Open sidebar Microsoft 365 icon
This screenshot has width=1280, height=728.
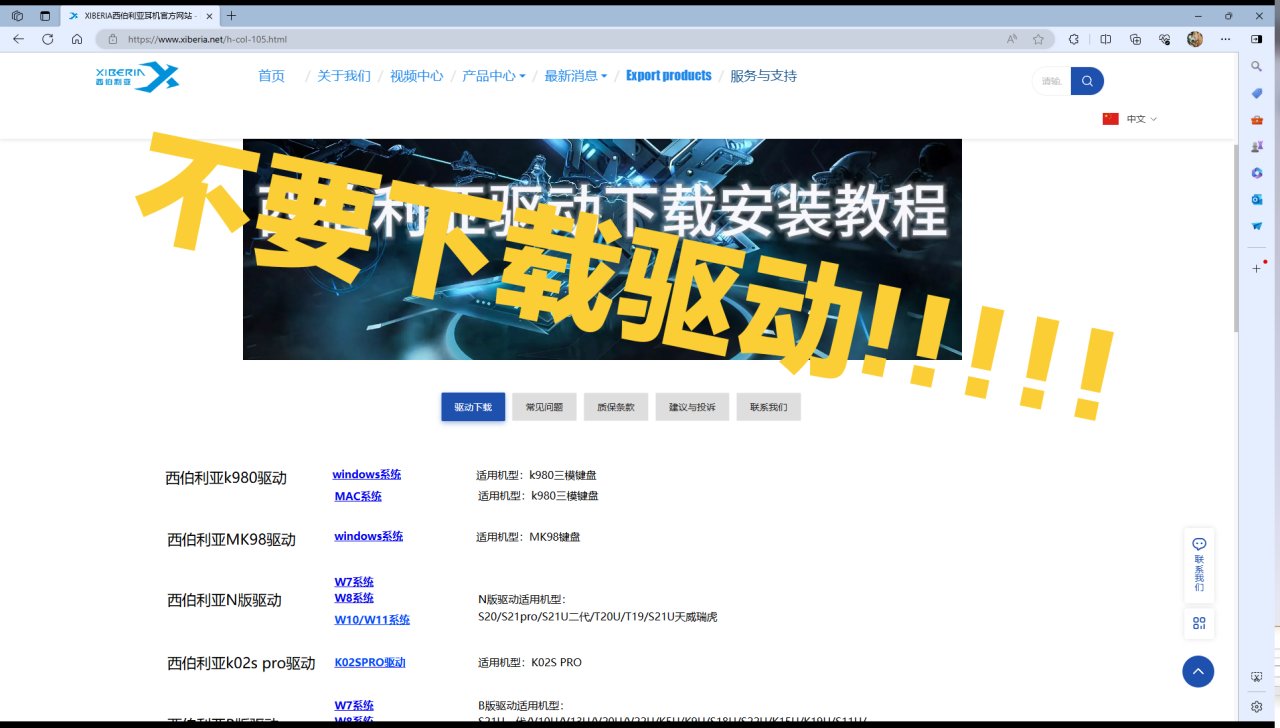[x=1257, y=173]
